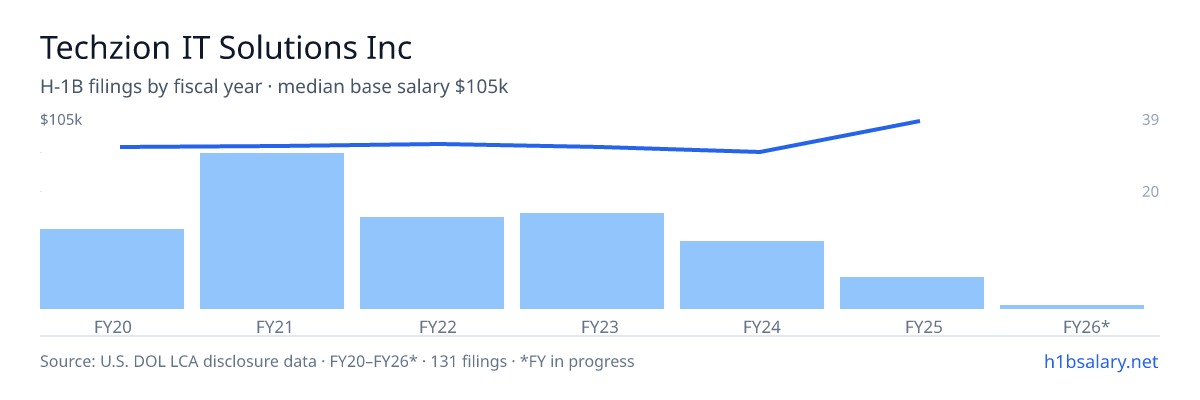This screenshot has height=400, width=1200.
Task: Click the source DOL LCA footnote text
Action: [337, 361]
